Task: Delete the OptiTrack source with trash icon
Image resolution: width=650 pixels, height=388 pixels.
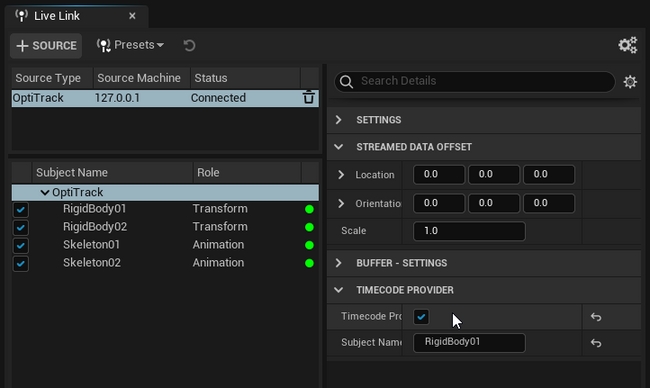Action: tap(308, 98)
